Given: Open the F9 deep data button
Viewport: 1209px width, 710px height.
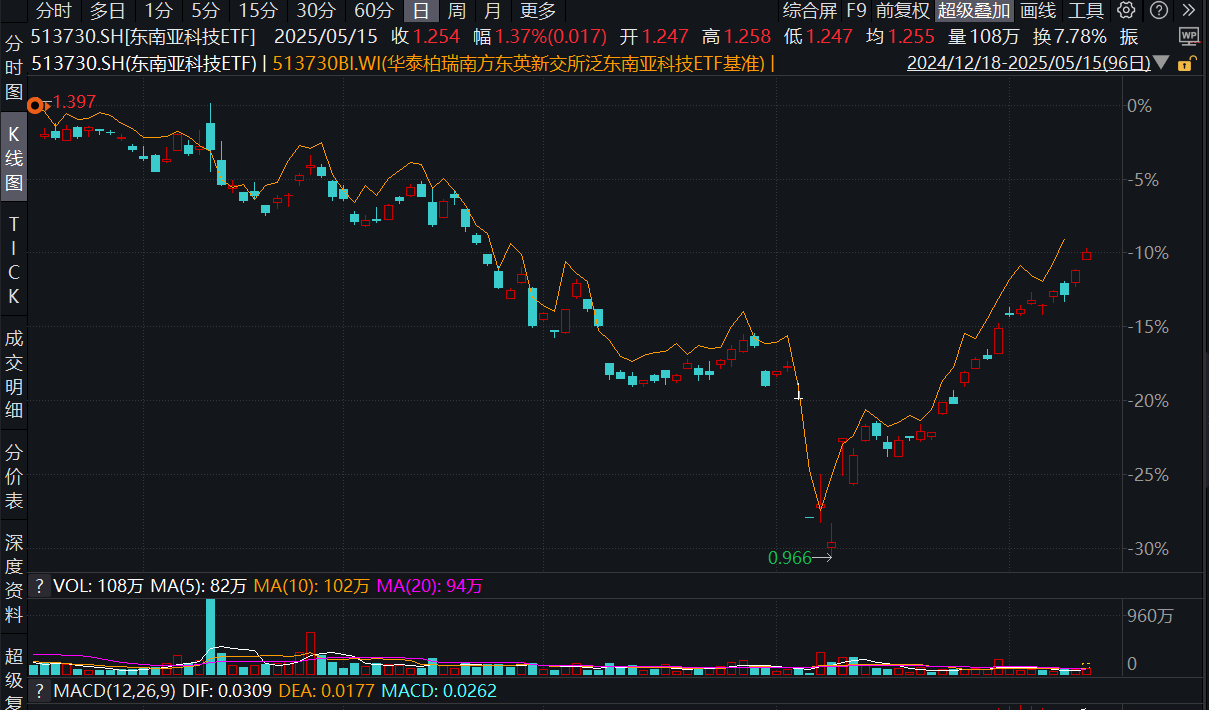Looking at the screenshot, I should (856, 11).
